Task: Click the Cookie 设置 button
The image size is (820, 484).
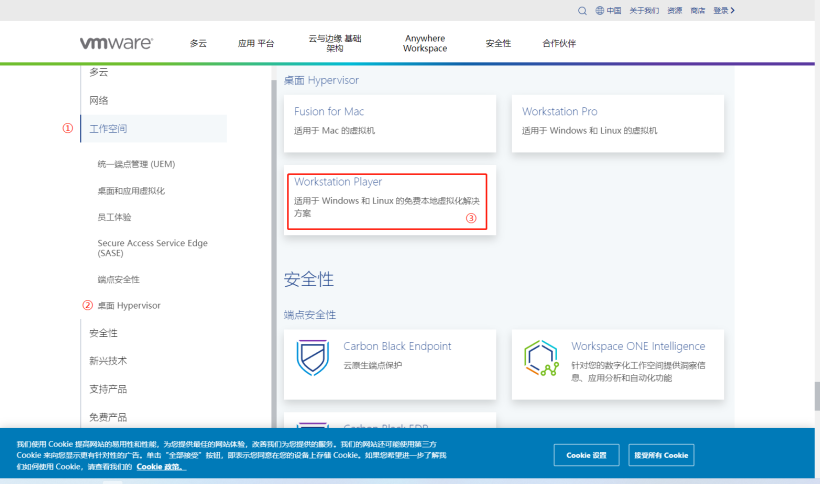Action: pyautogui.click(x=586, y=455)
